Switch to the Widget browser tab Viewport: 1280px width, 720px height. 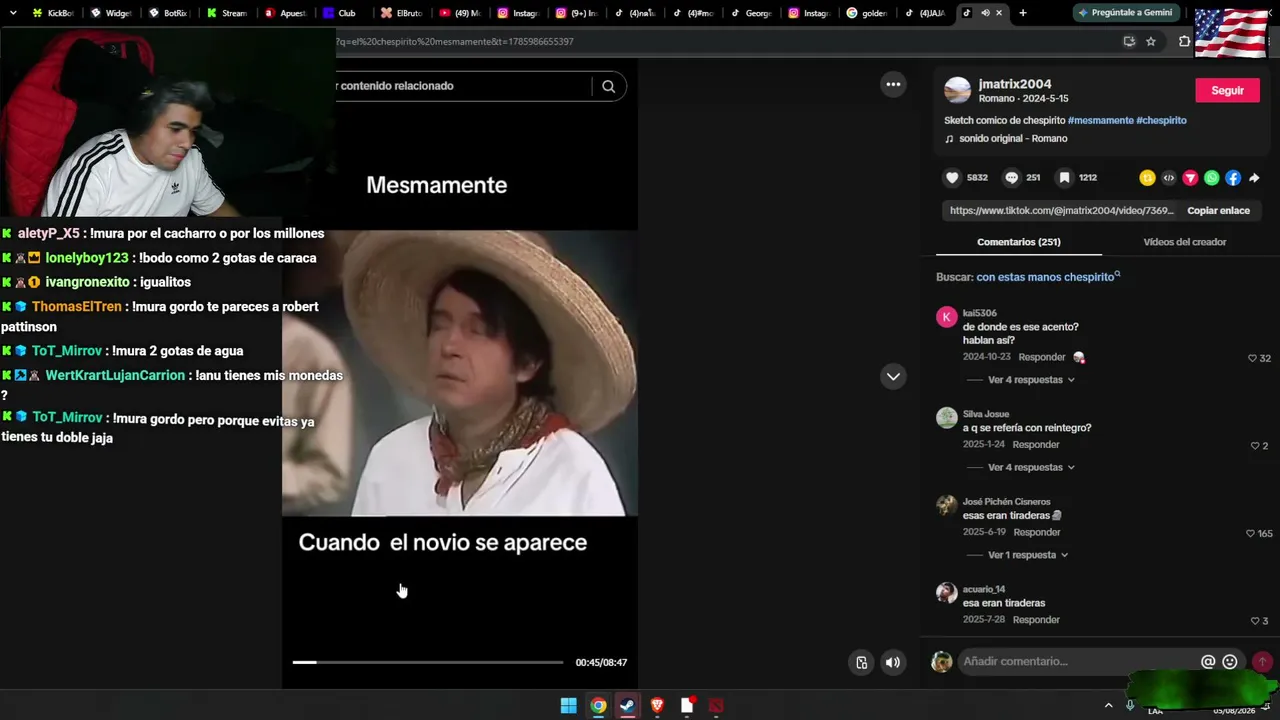point(112,13)
